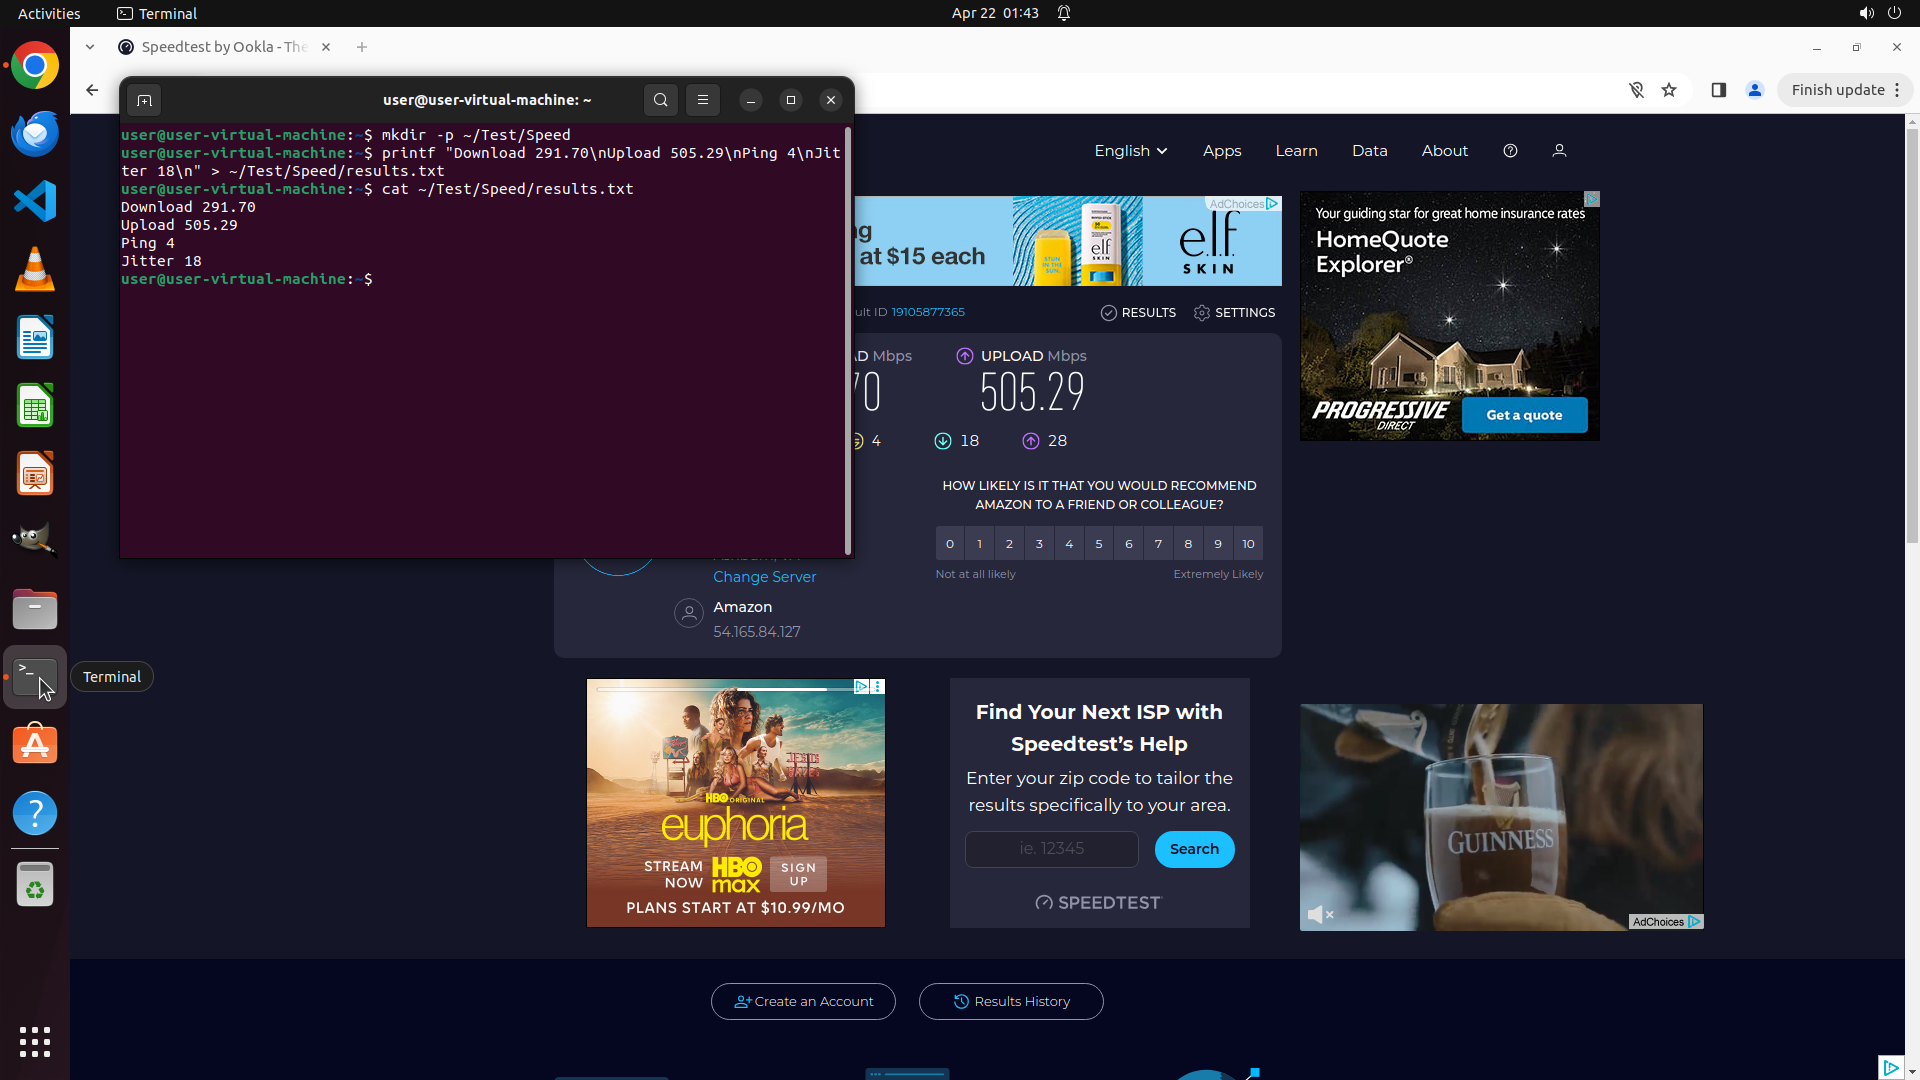Open the Apps menu item
This screenshot has height=1080, width=1920.
[x=1221, y=151]
